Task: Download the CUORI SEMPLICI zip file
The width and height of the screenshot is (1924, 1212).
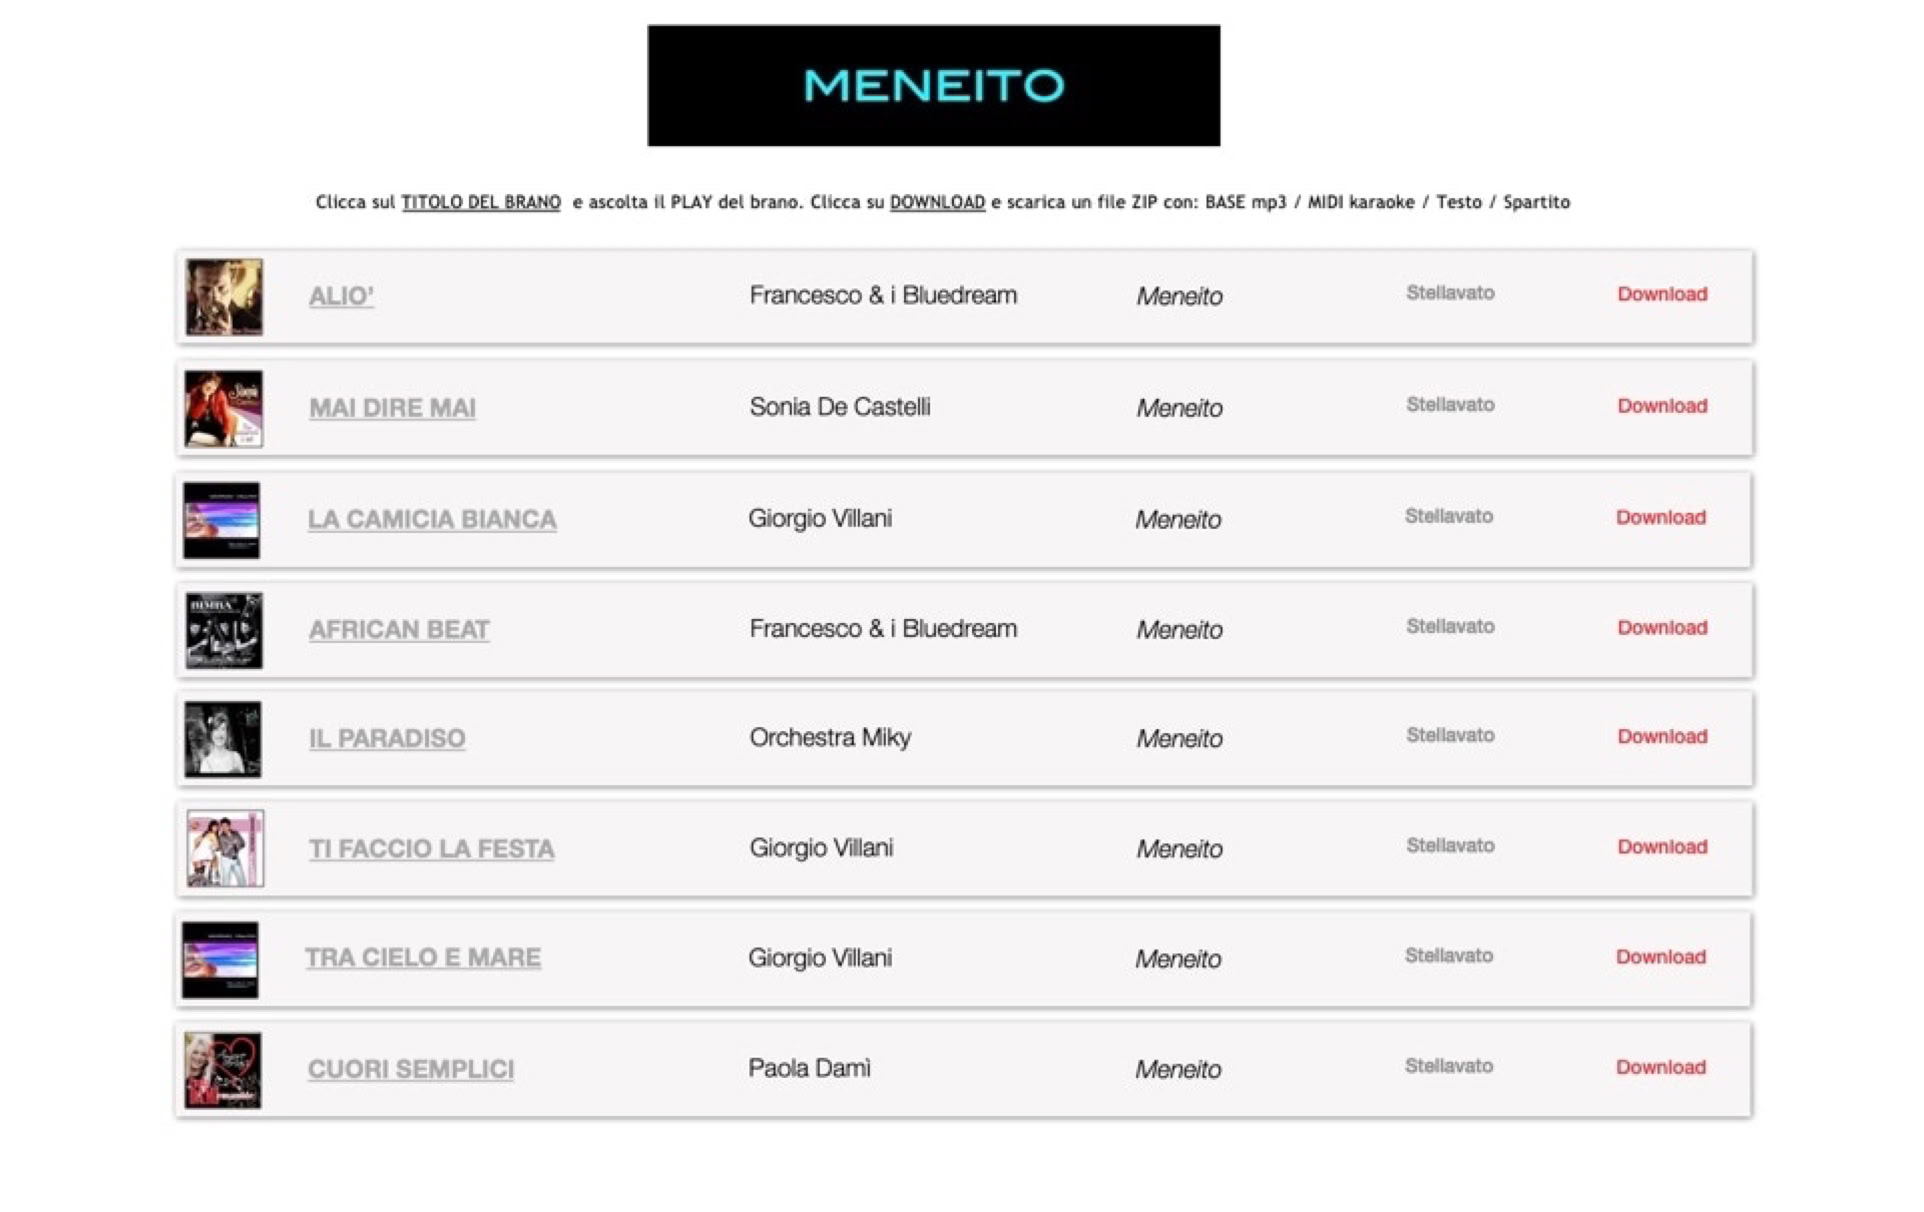Action: pos(1661,1067)
